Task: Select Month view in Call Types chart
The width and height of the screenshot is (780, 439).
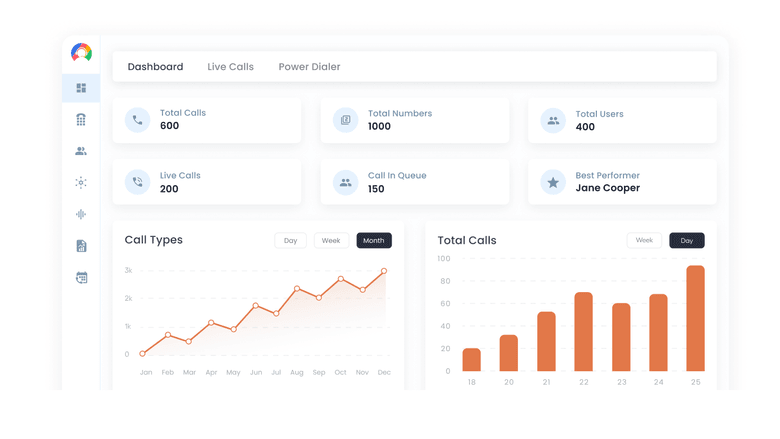Action: tap(374, 241)
